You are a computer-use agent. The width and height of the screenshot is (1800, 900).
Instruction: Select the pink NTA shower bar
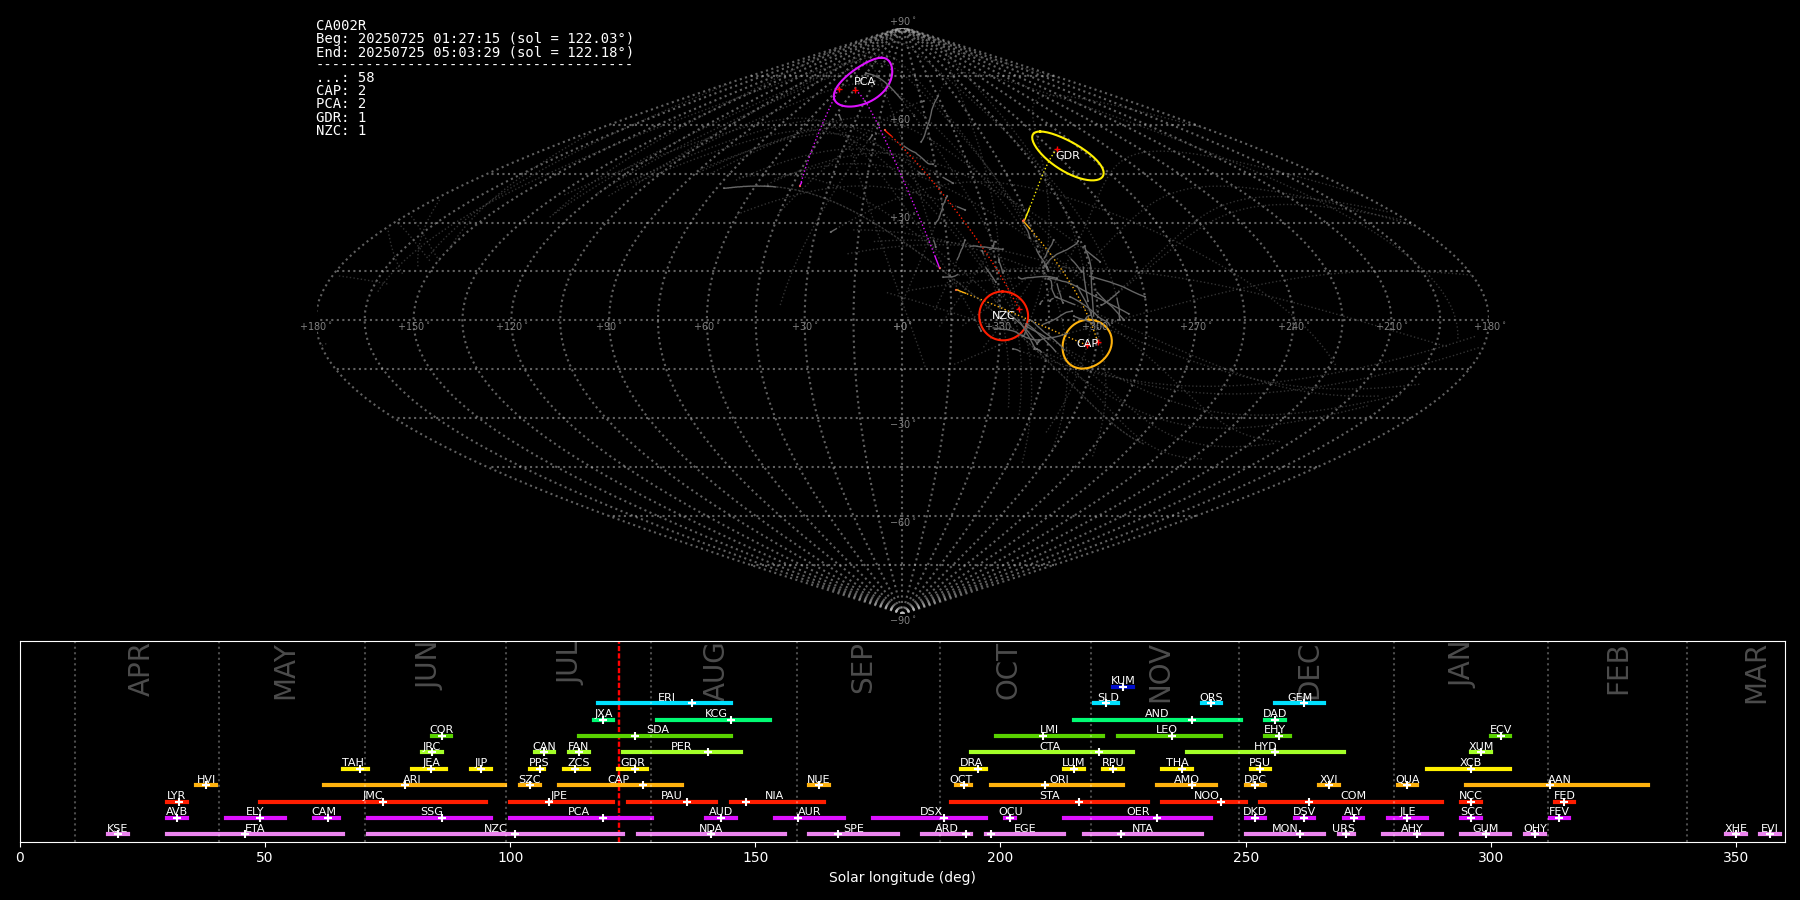tap(1142, 834)
